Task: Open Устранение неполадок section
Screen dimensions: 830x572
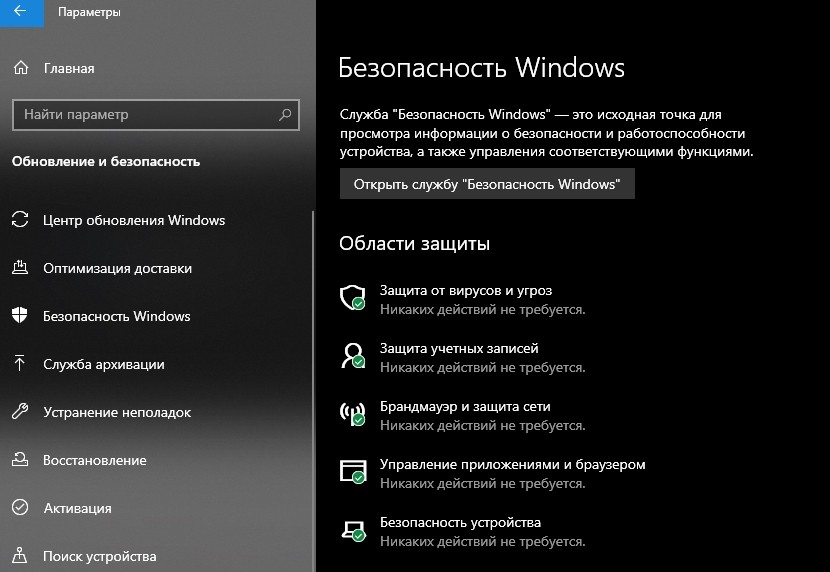Action: click(117, 412)
